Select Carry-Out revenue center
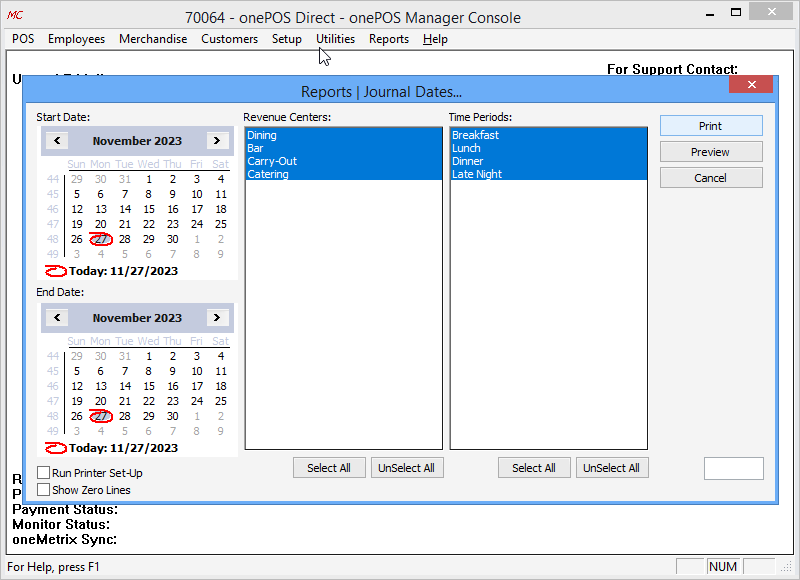The width and height of the screenshot is (800, 580). (343, 161)
